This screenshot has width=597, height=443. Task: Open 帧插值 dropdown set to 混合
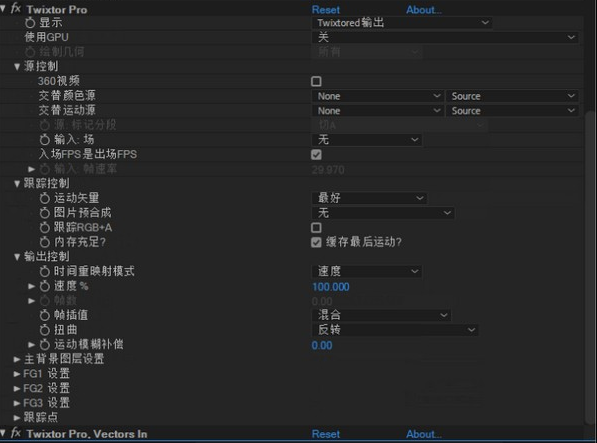[x=381, y=315]
